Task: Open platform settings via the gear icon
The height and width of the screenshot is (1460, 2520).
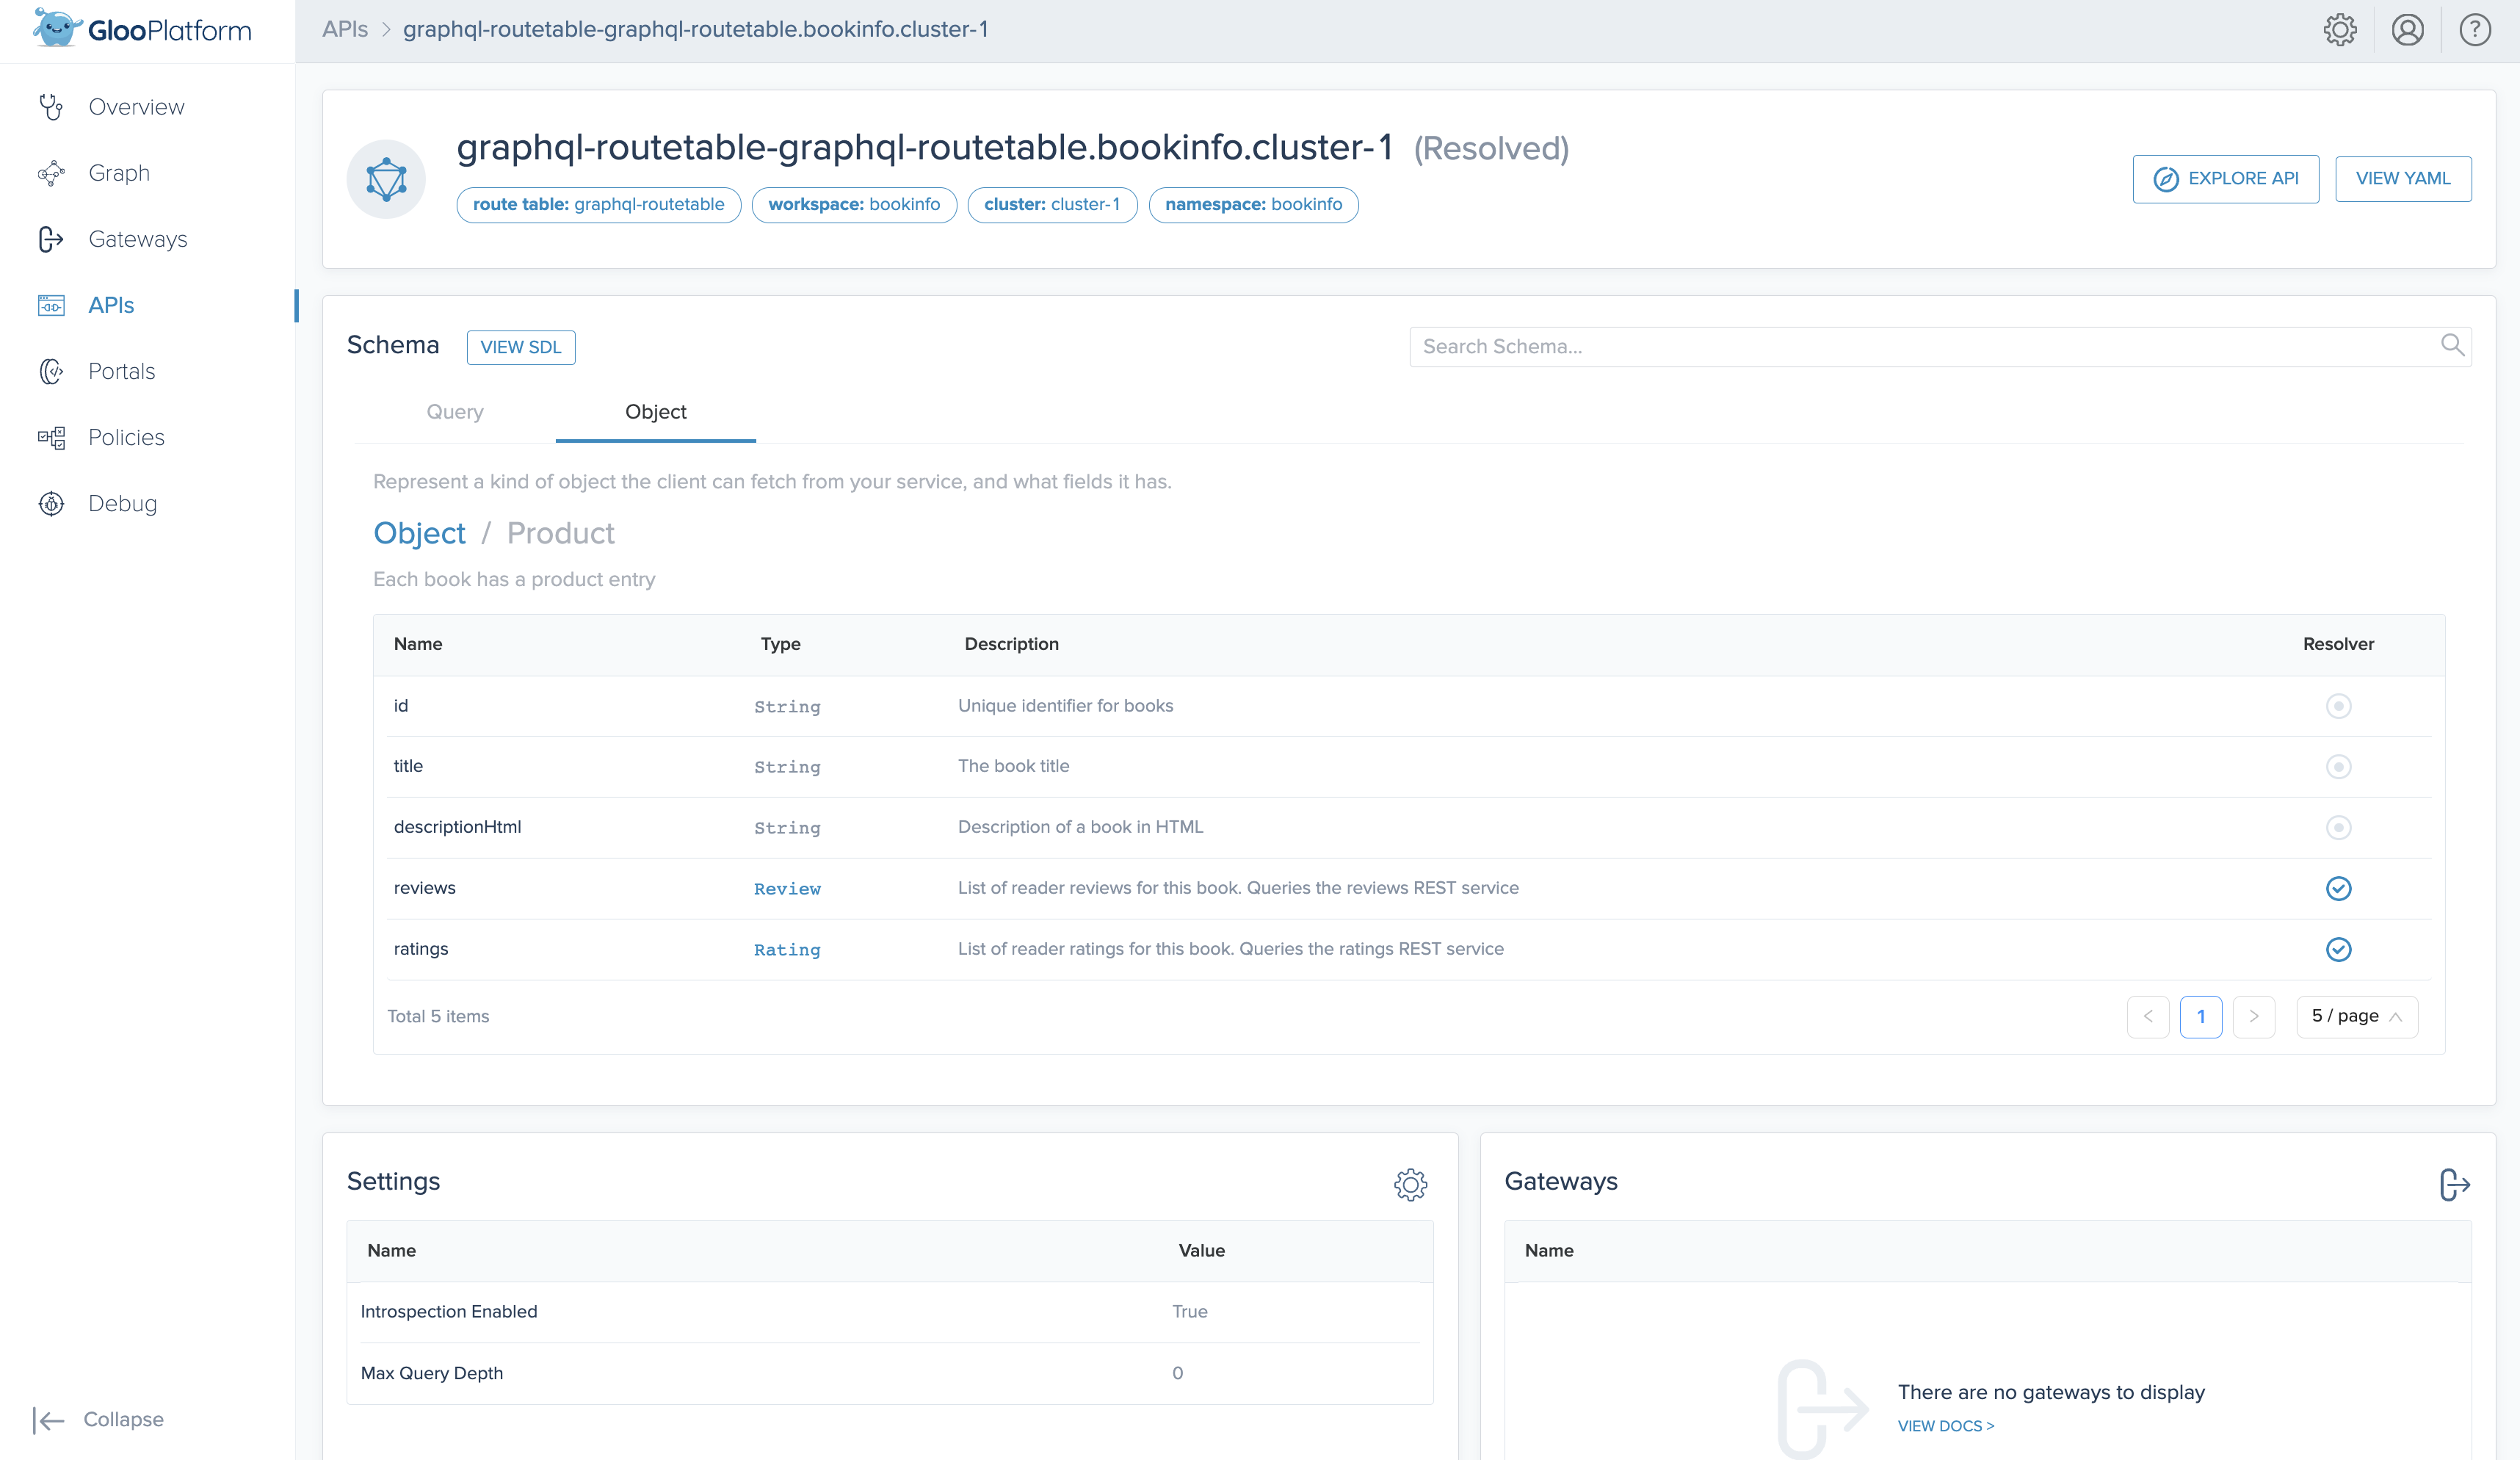Action: (x=2340, y=29)
